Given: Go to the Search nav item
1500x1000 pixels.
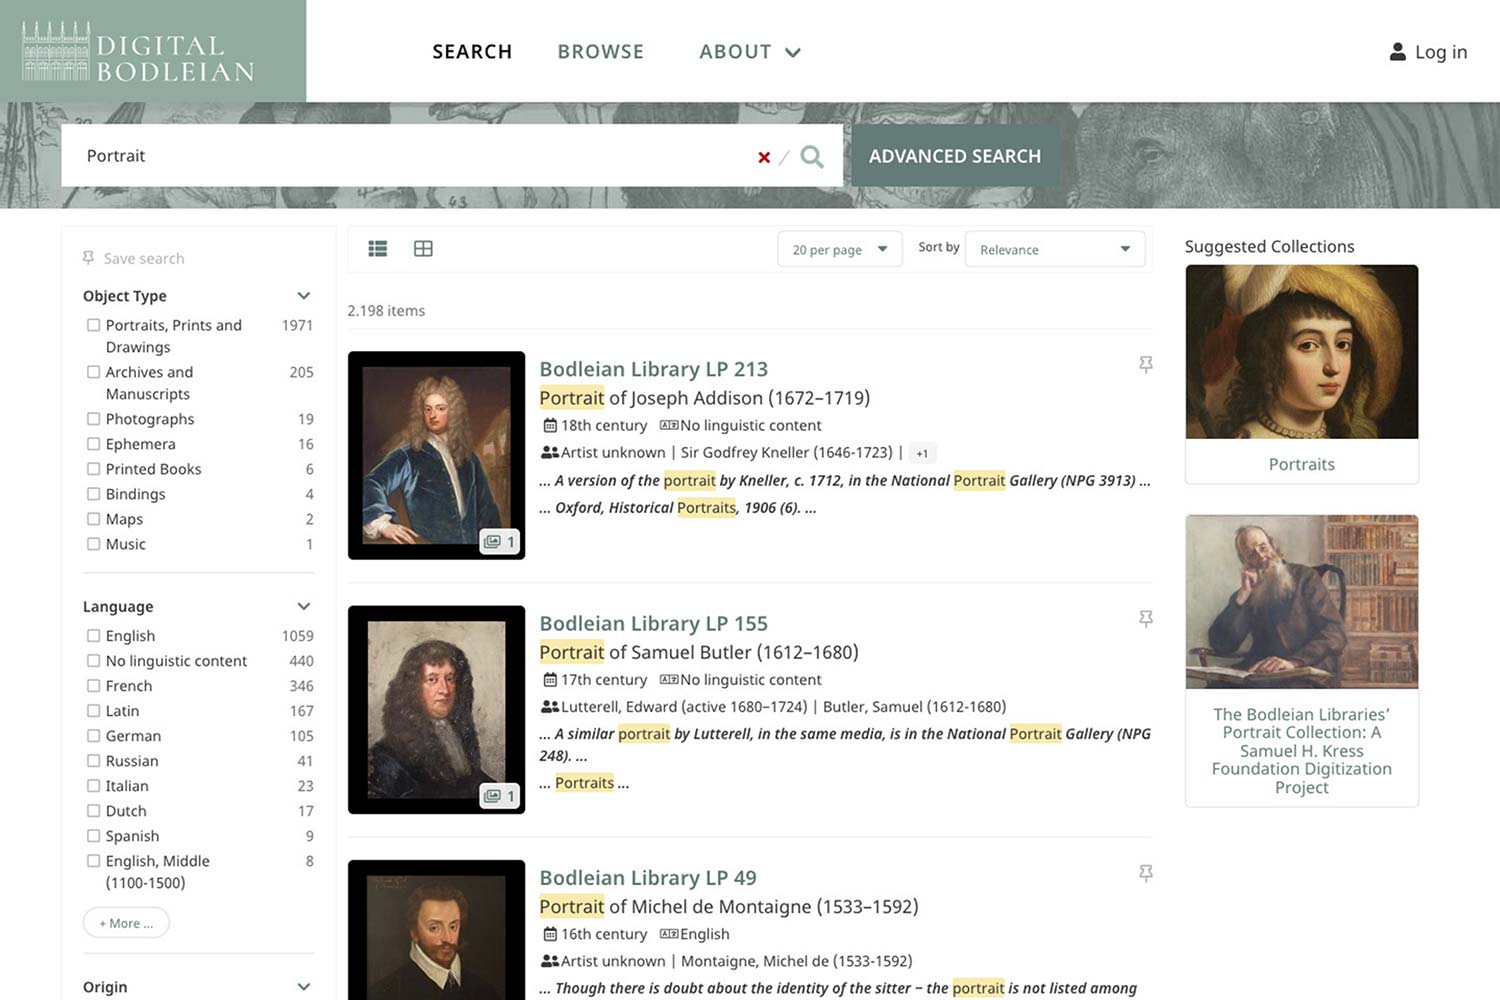Looking at the screenshot, I should 472,52.
